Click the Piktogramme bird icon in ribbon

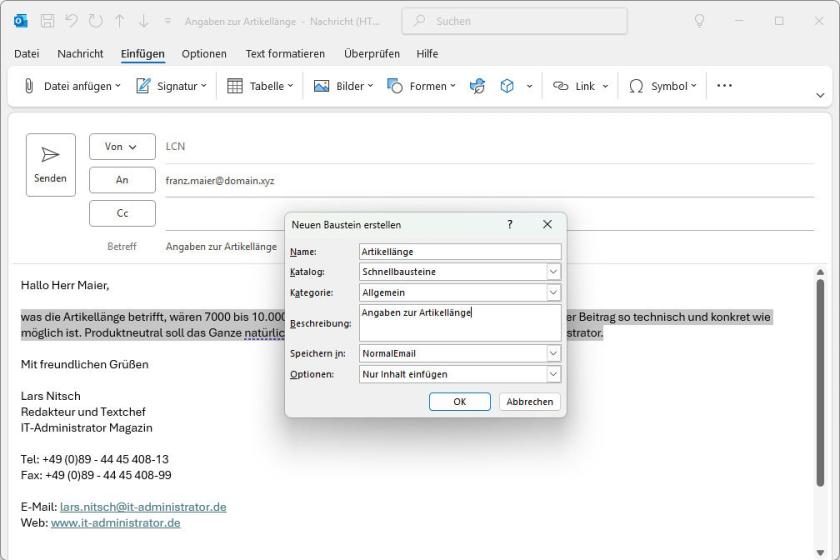[477, 86]
